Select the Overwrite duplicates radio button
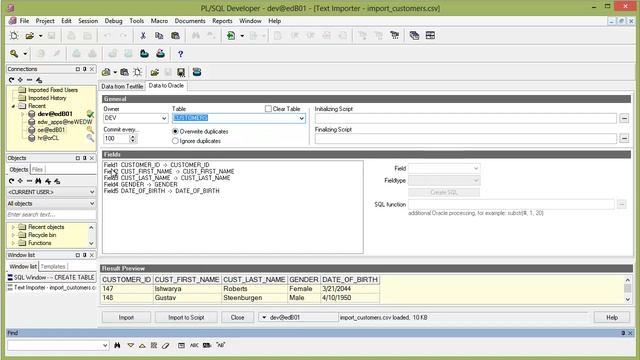This screenshot has width=640, height=360. point(176,131)
